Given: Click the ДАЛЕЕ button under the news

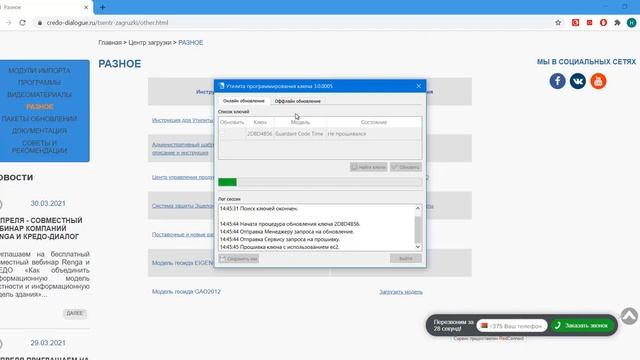Looking at the screenshot, I should click(x=75, y=313).
